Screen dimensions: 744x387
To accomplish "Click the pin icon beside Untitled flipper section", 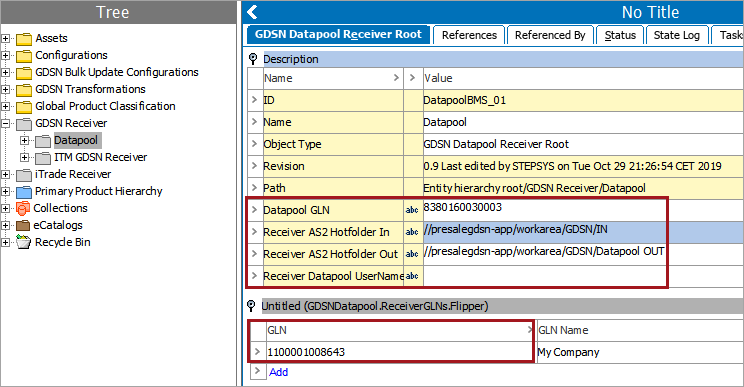I will (251, 306).
